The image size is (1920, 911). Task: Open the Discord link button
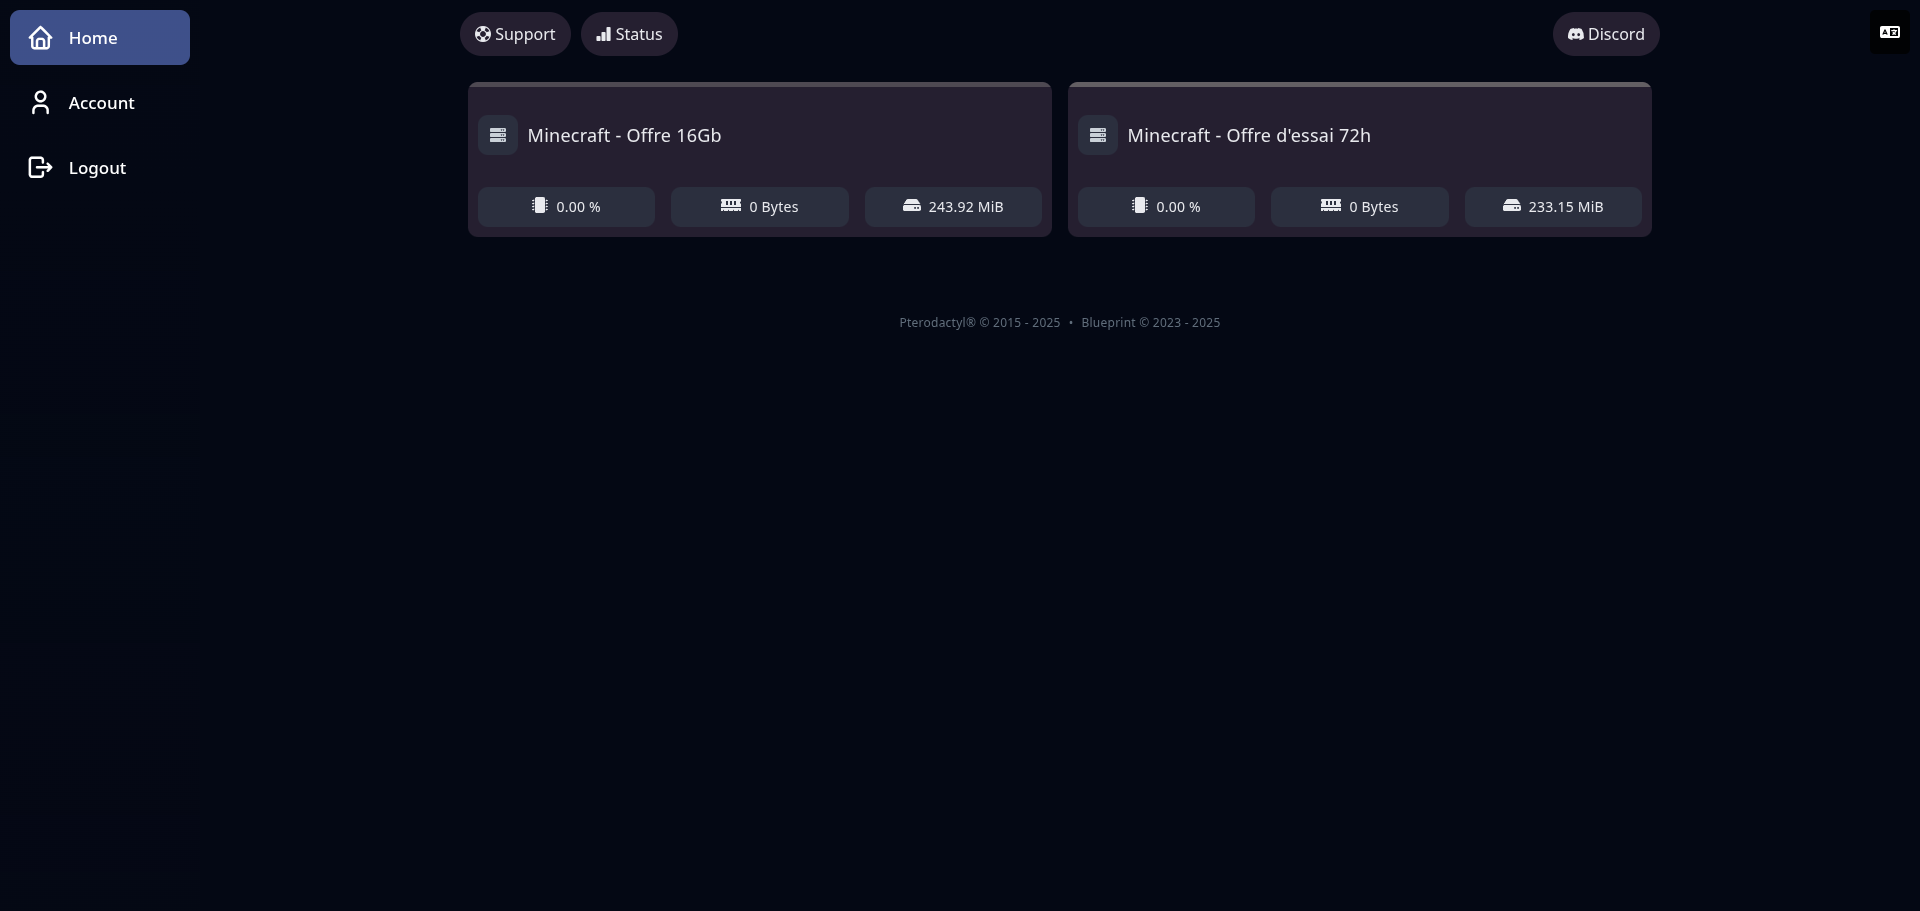[1606, 34]
